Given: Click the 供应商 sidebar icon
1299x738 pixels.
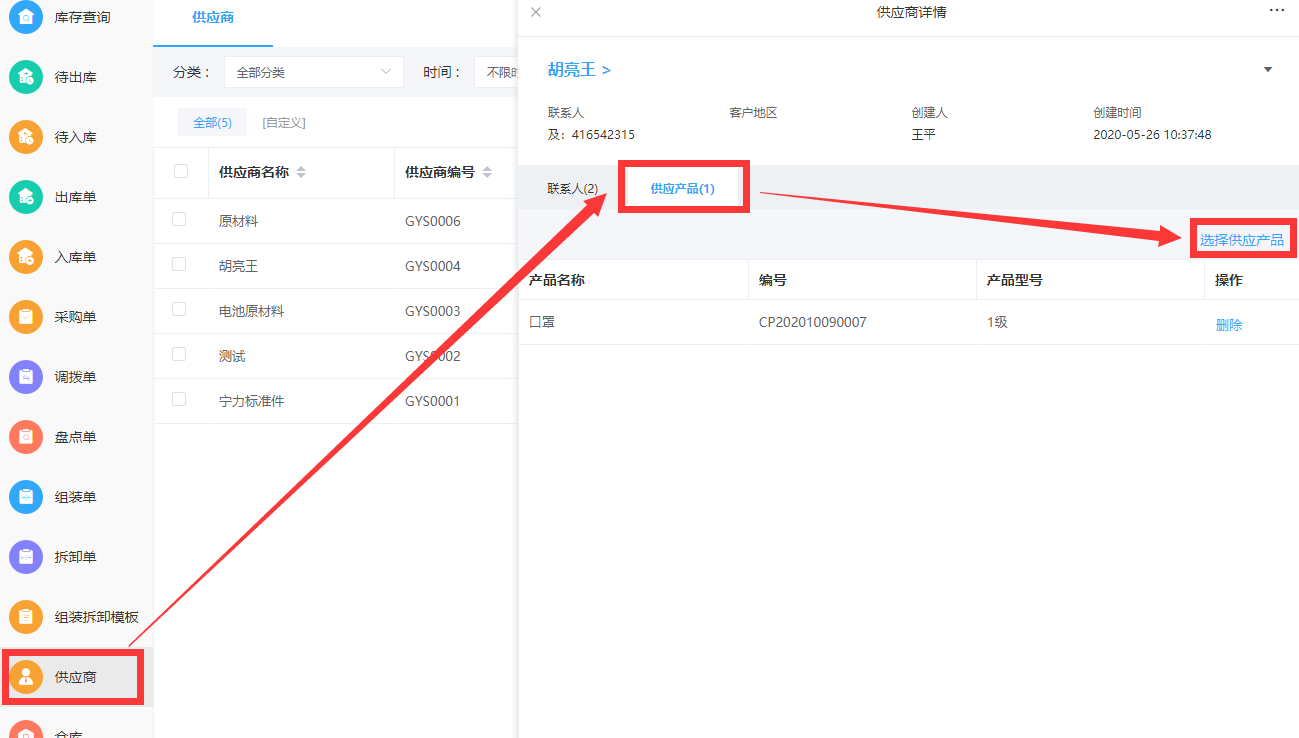Looking at the screenshot, I should [x=26, y=677].
